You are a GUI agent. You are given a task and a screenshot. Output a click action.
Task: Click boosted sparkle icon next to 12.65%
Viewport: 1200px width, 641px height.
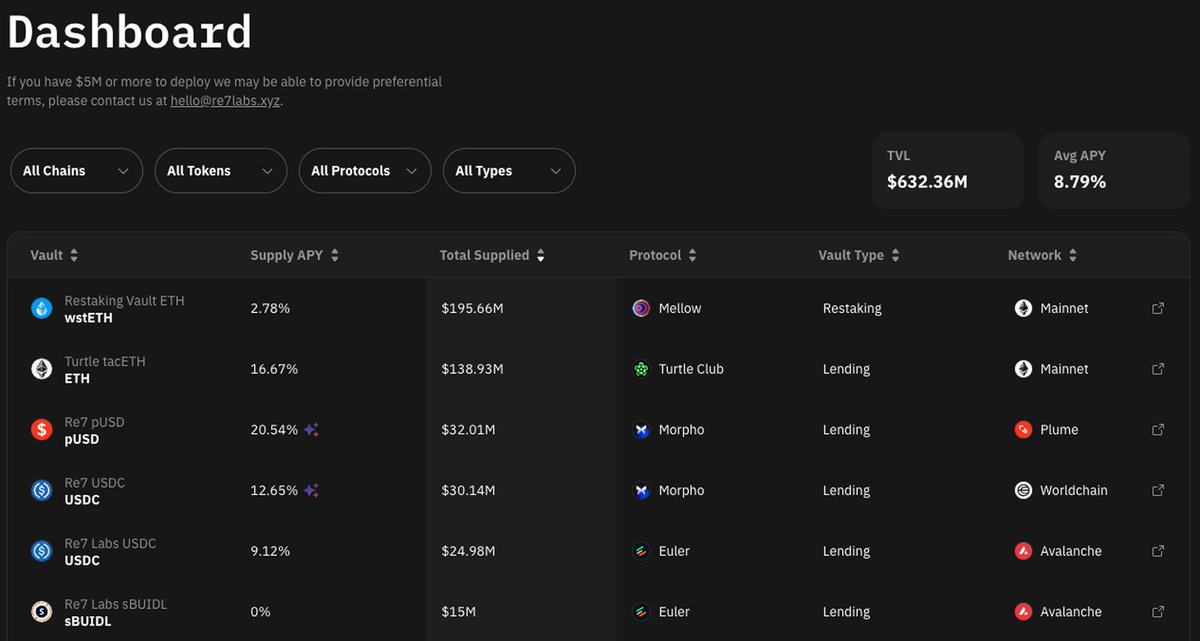tap(311, 490)
